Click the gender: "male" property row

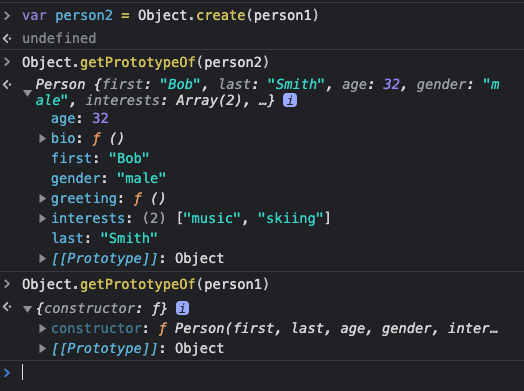pyautogui.click(x=108, y=178)
